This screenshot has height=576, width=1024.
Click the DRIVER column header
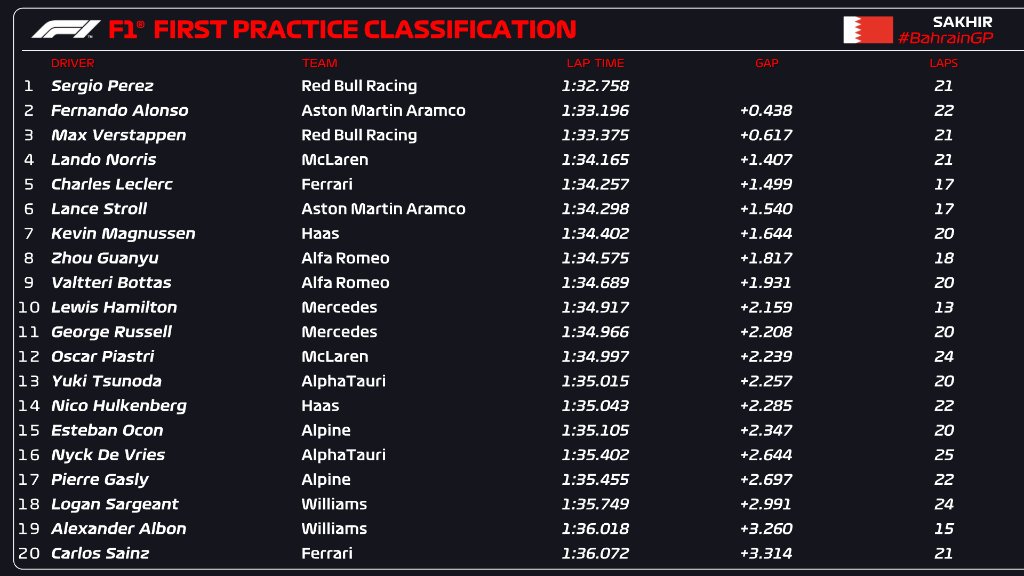pos(72,63)
